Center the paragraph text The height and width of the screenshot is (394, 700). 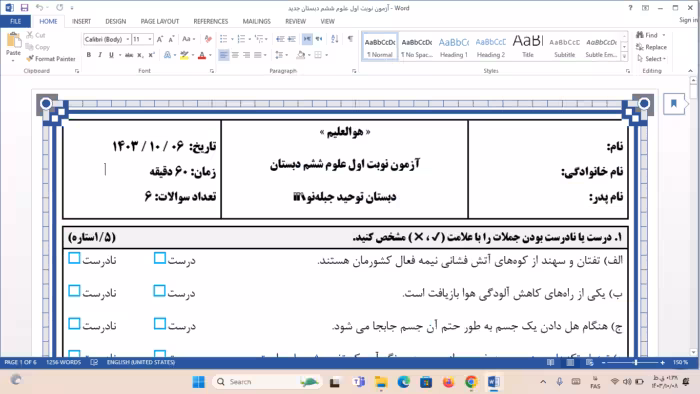click(x=235, y=55)
